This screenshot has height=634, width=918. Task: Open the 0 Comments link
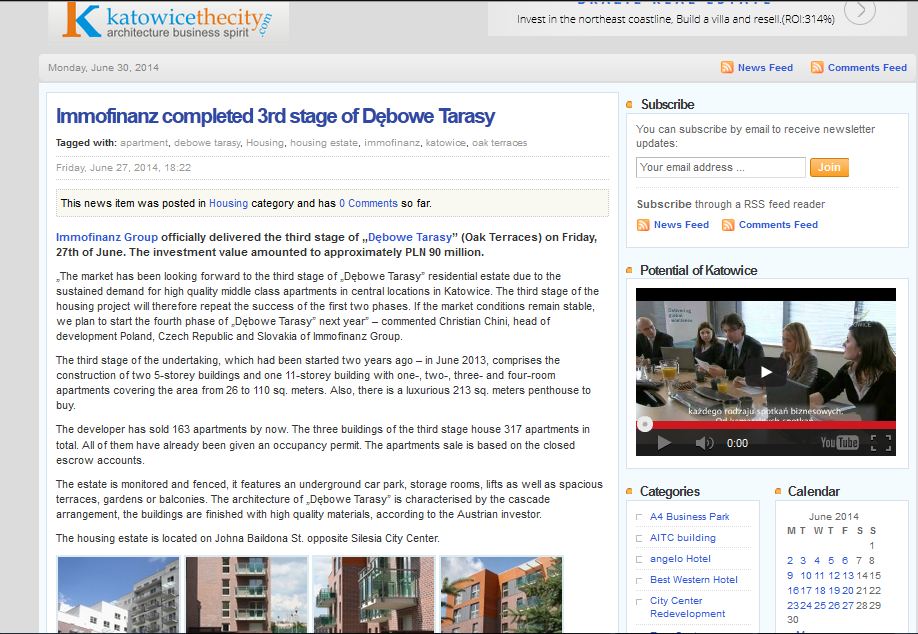368,203
